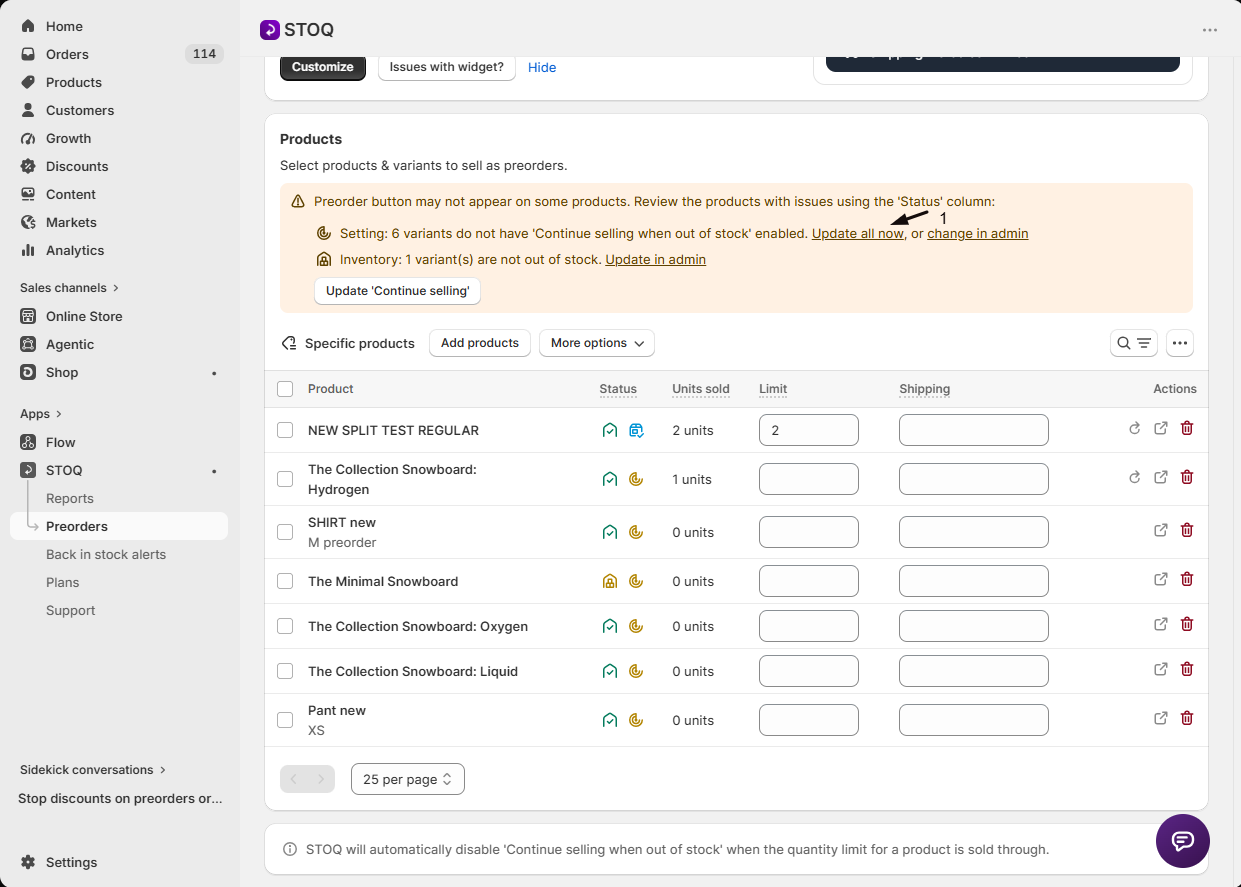The height and width of the screenshot is (887, 1241).
Task: Click the STOQ app icon in the sidebar
Action: coord(28,470)
